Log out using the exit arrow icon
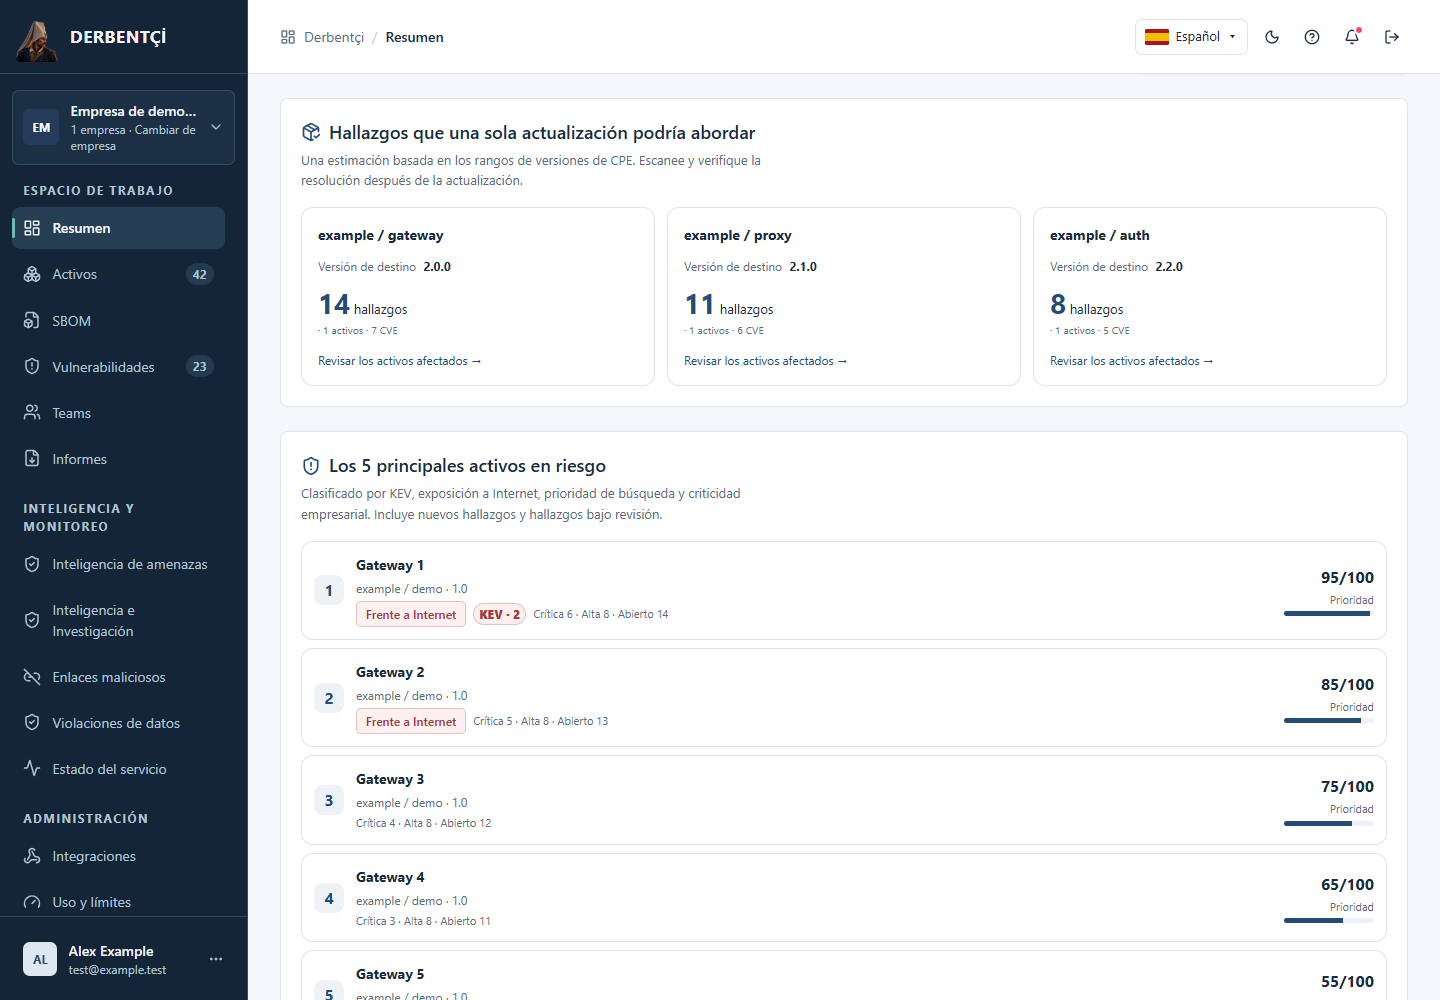 [1392, 37]
